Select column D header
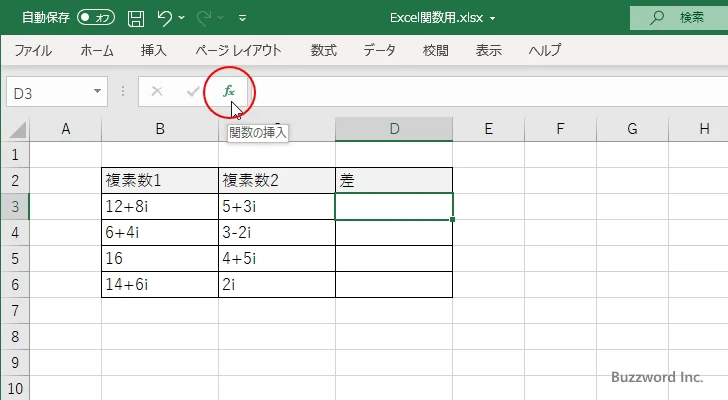 pos(394,129)
